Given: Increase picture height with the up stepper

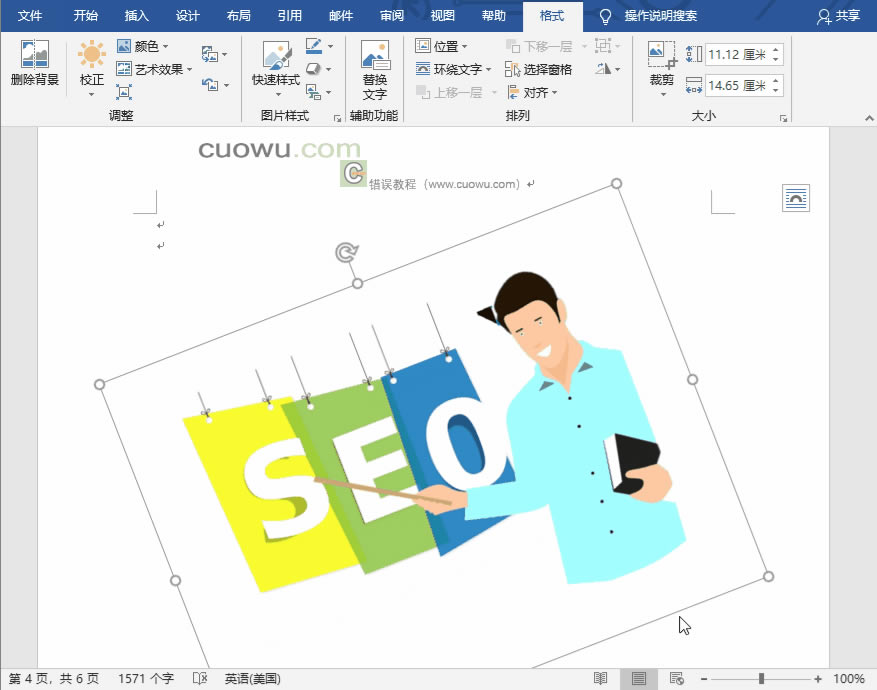Looking at the screenshot, I should 776,50.
